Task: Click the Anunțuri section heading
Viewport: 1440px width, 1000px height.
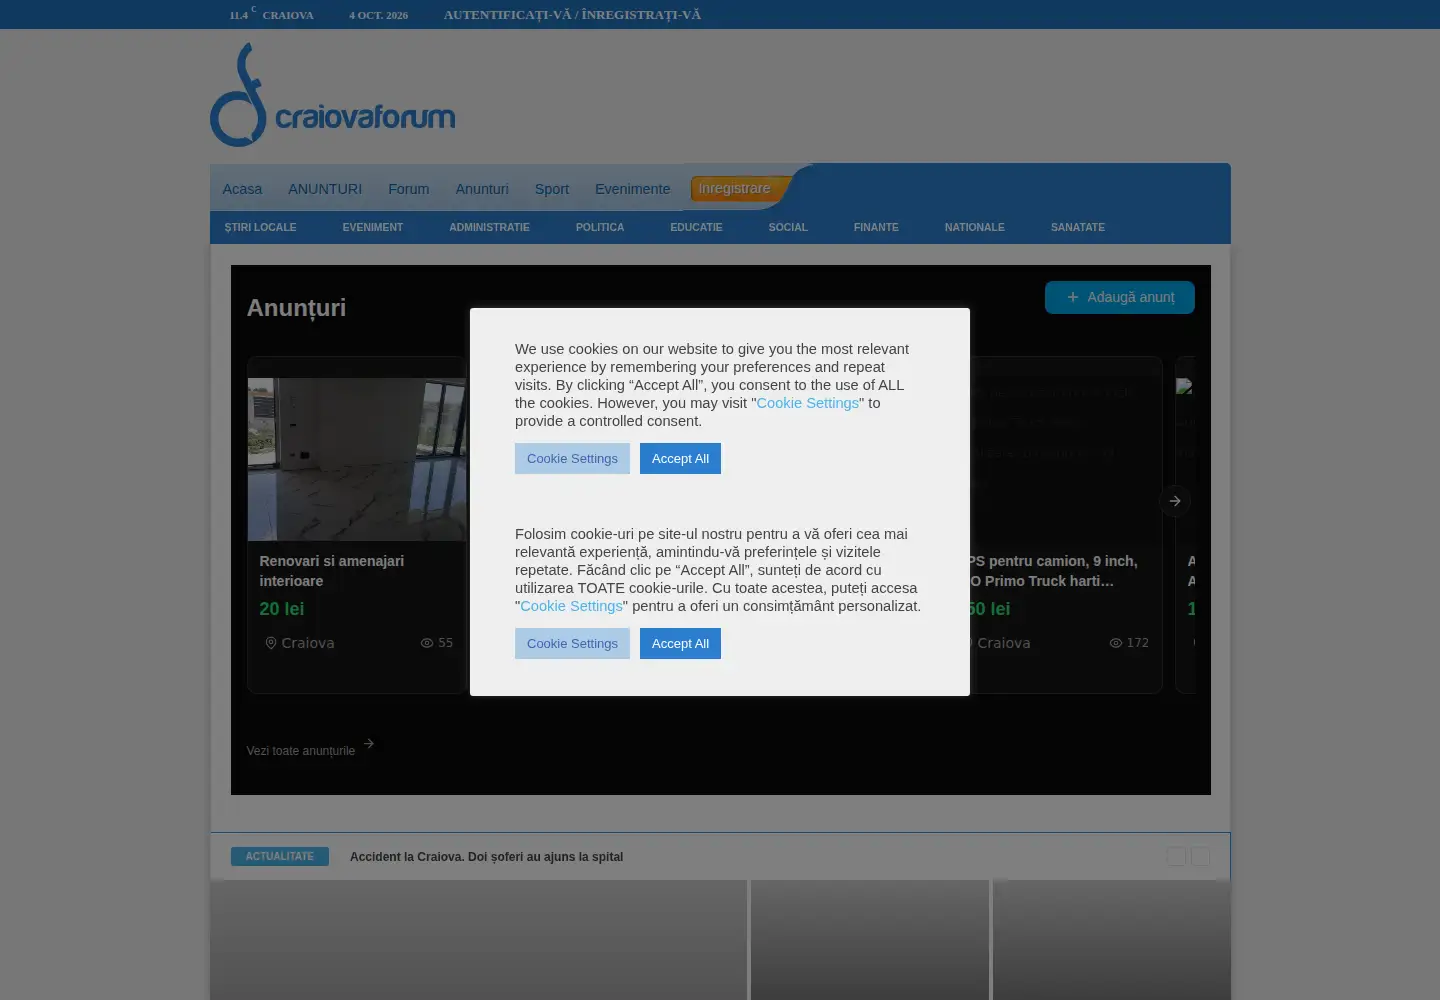Action: point(296,308)
